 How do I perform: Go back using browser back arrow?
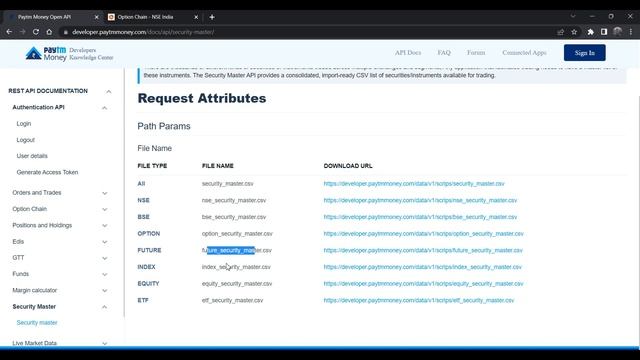[9, 32]
